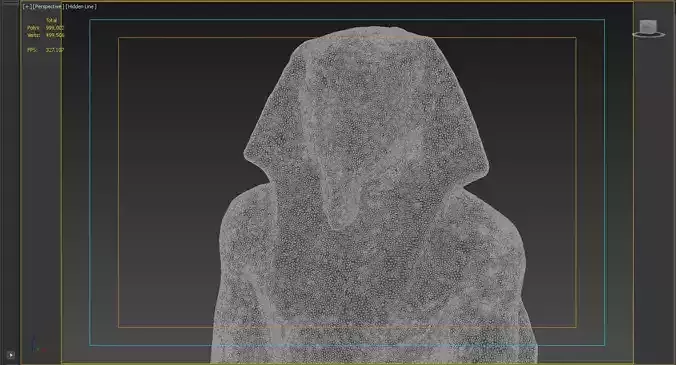676x365 pixels.
Task: Select the Polys count statistic text
Action: [45, 28]
